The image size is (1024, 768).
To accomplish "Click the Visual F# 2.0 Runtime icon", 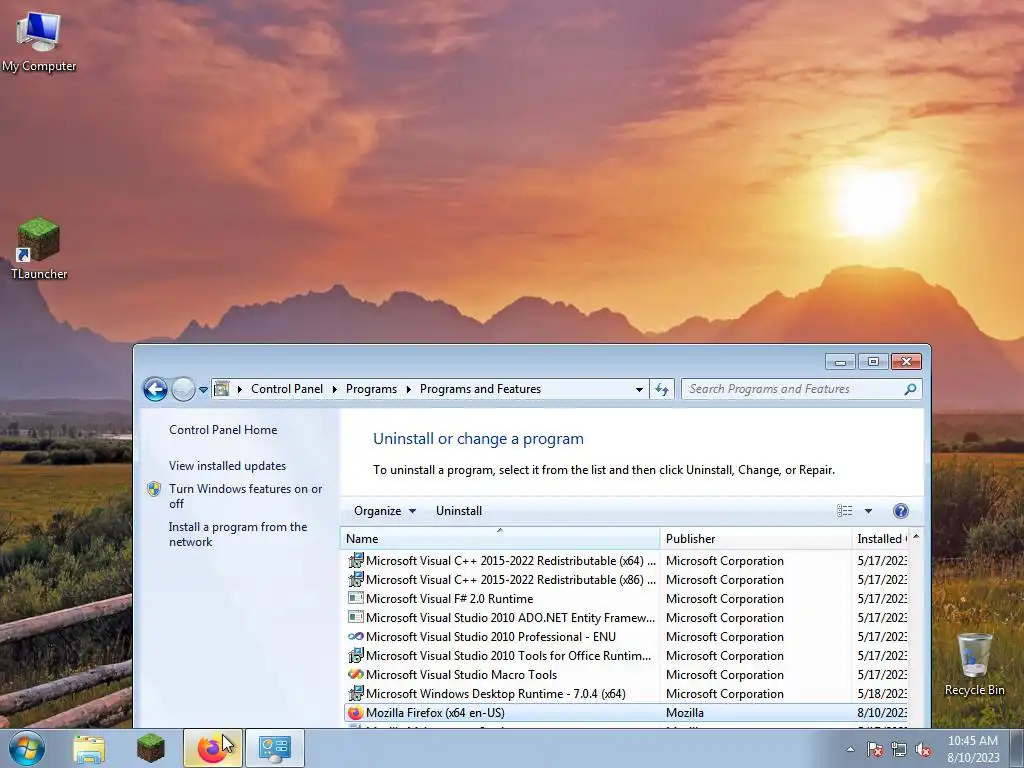I will (355, 599).
